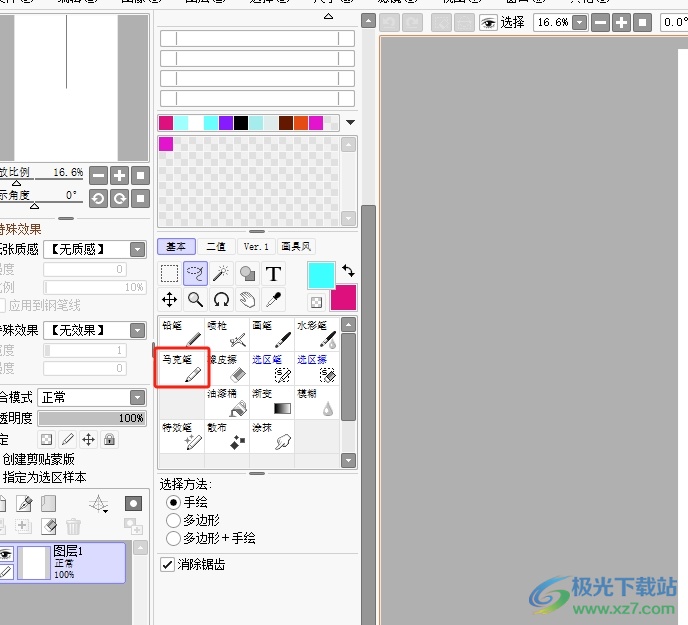This screenshot has width=688, height=625.
Task: Select the rectangular selection tool
Action: pos(169,274)
